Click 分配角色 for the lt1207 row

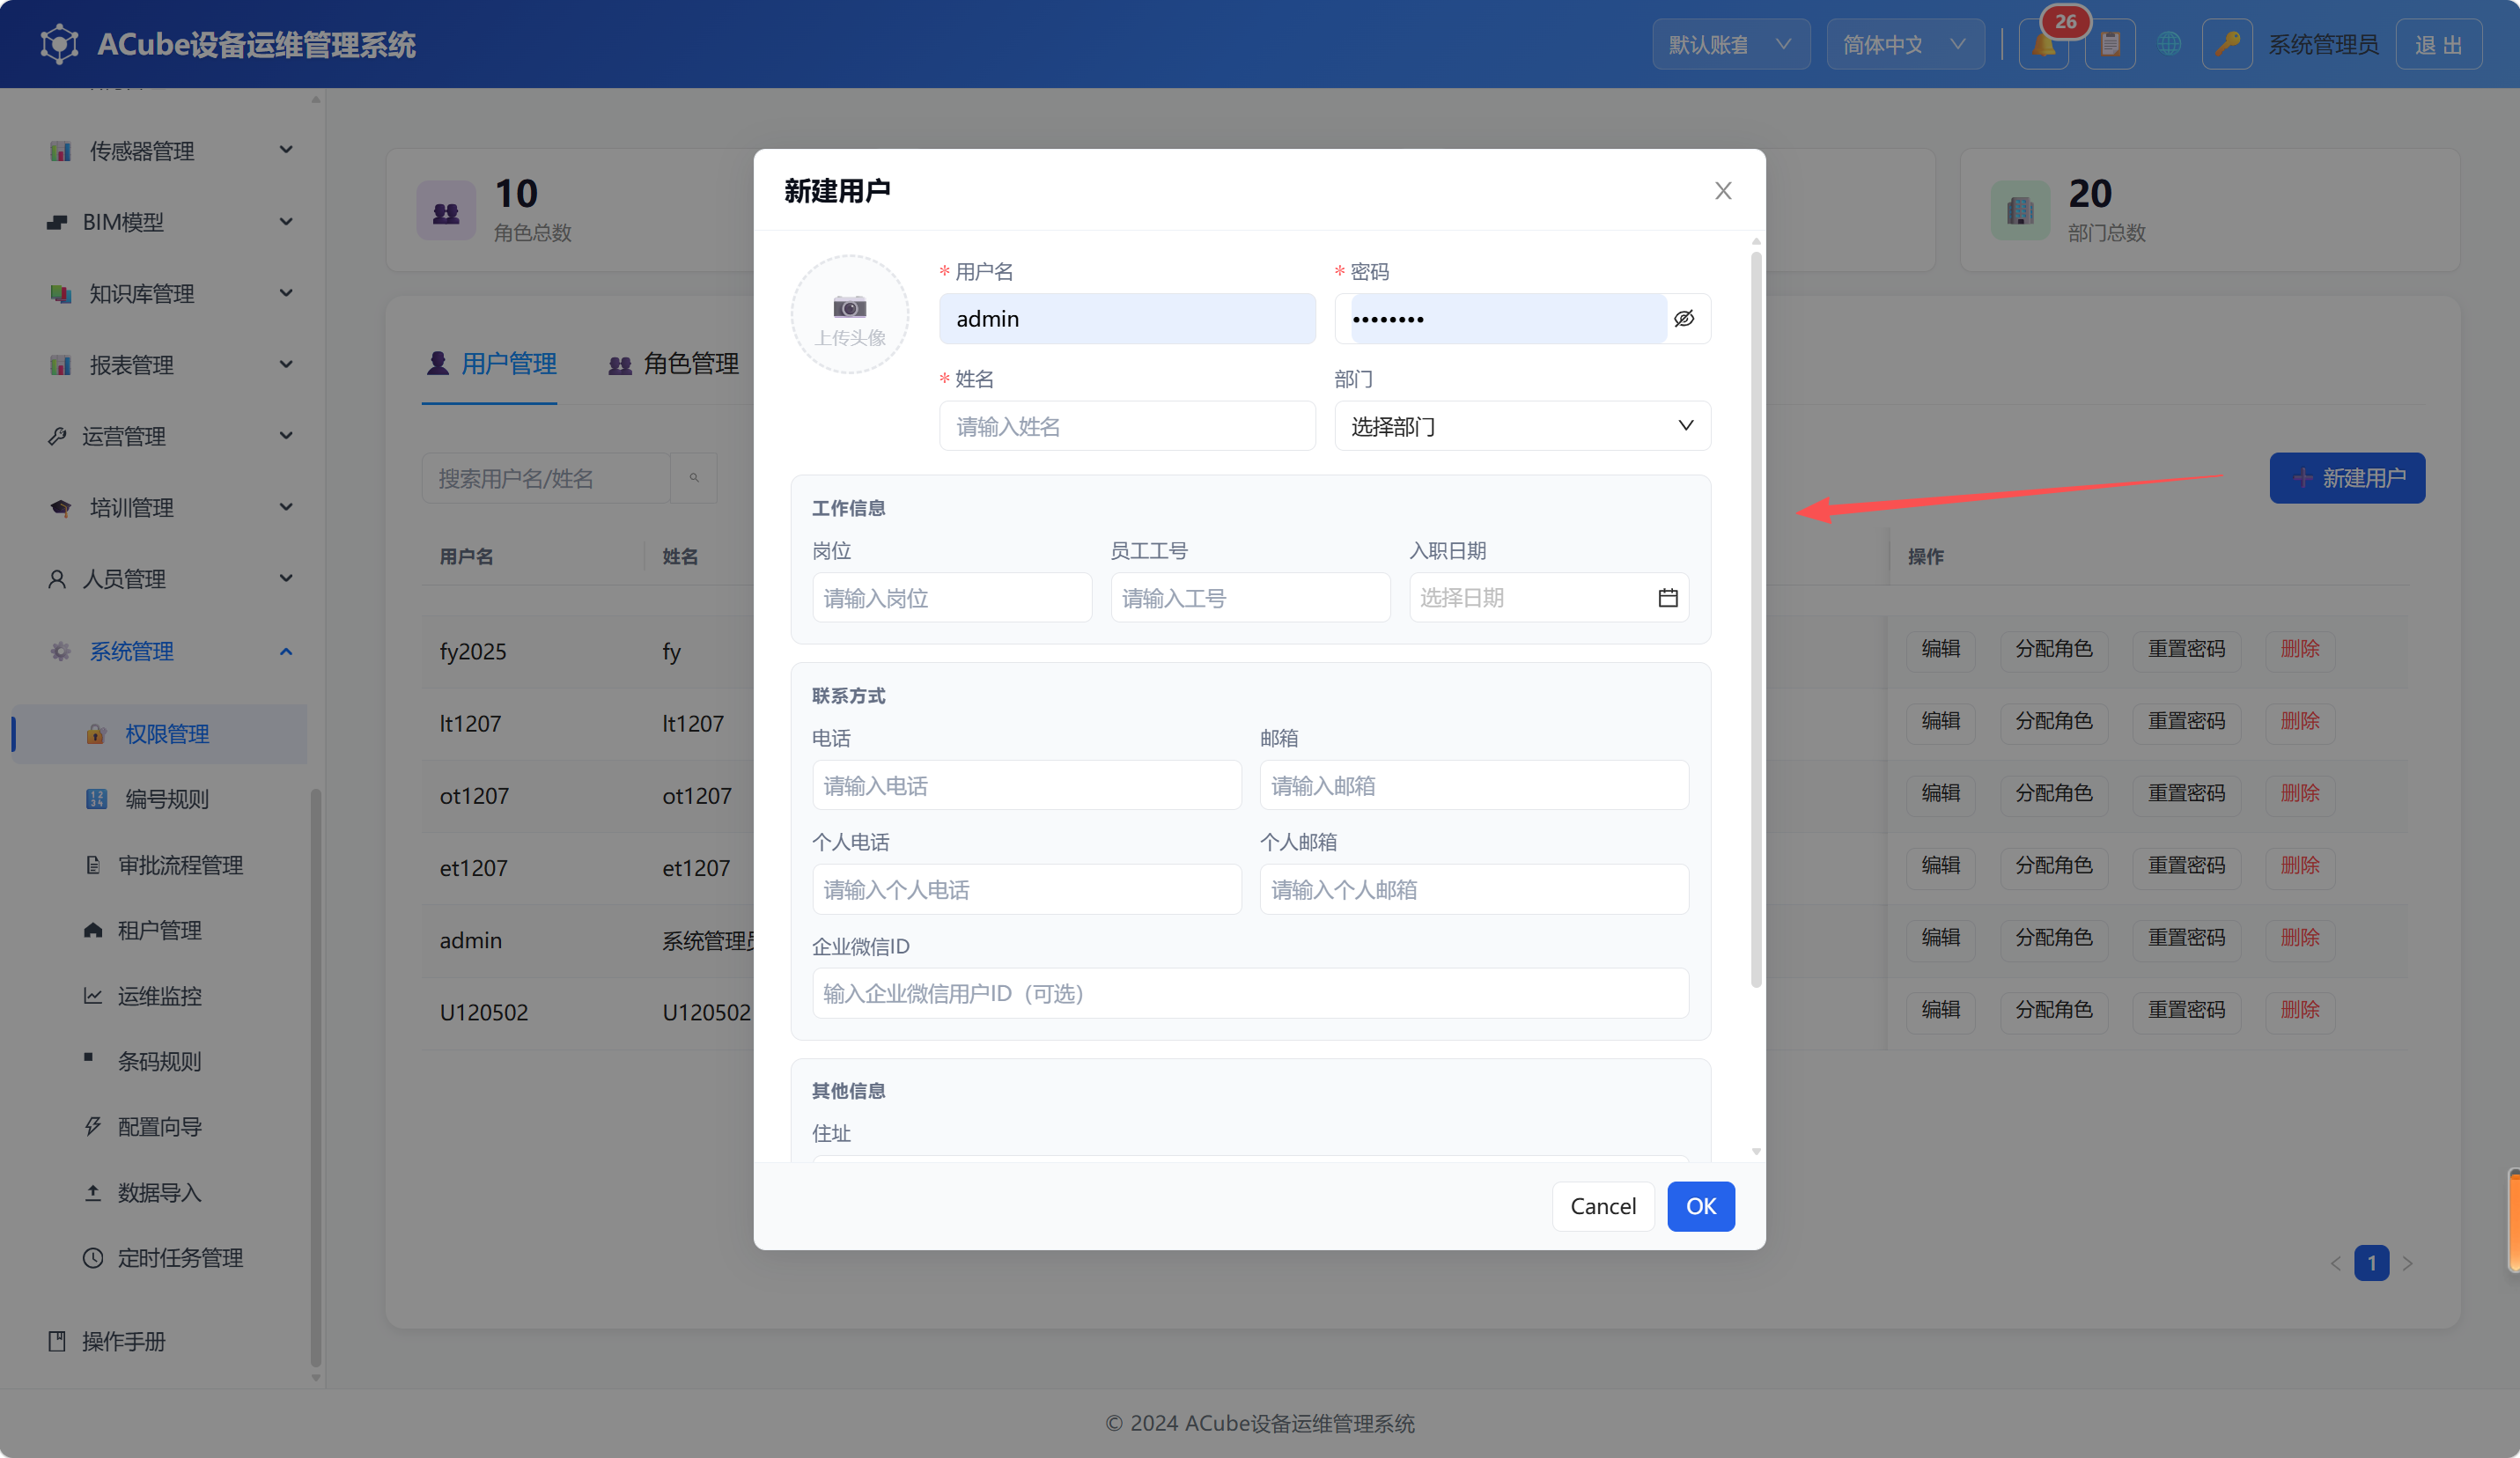point(2053,721)
